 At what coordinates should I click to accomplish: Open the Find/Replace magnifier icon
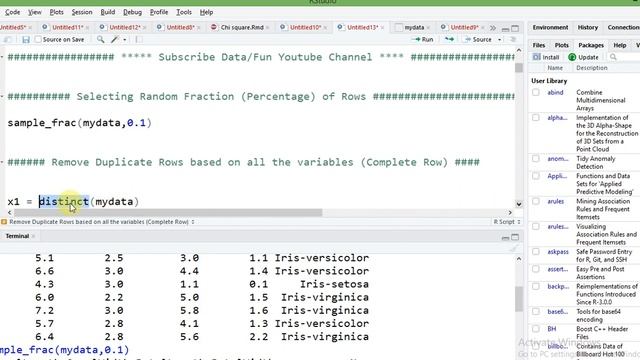pos(100,40)
